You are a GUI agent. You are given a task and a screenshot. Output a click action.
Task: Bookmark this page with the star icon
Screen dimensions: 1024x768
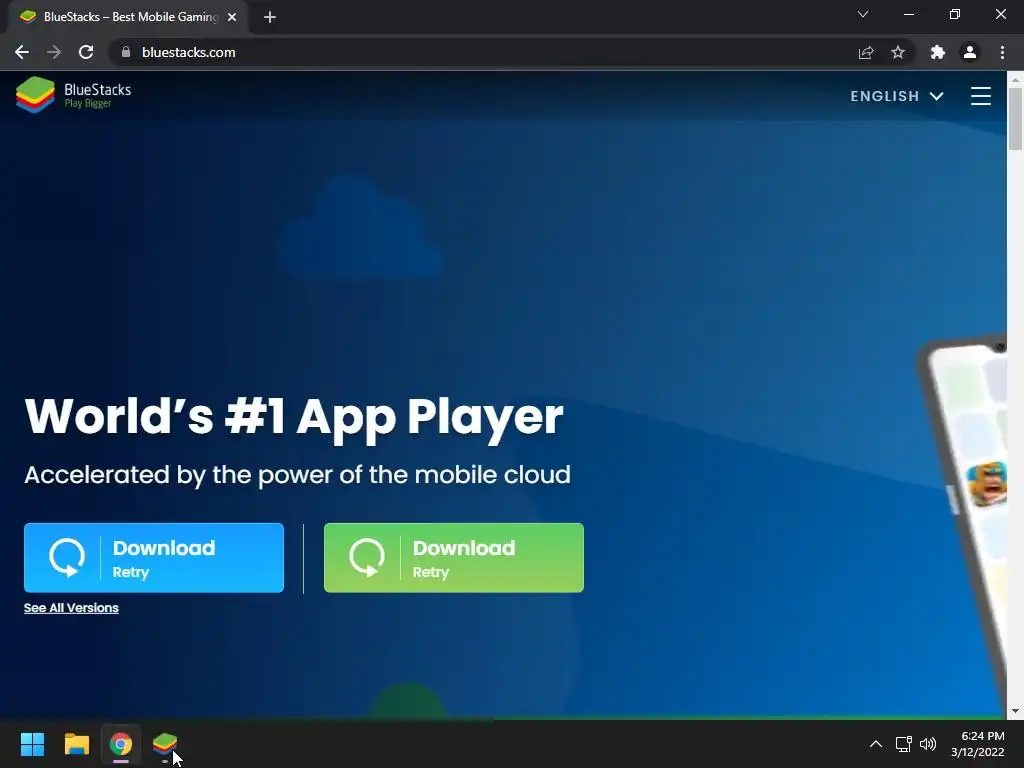pos(898,52)
